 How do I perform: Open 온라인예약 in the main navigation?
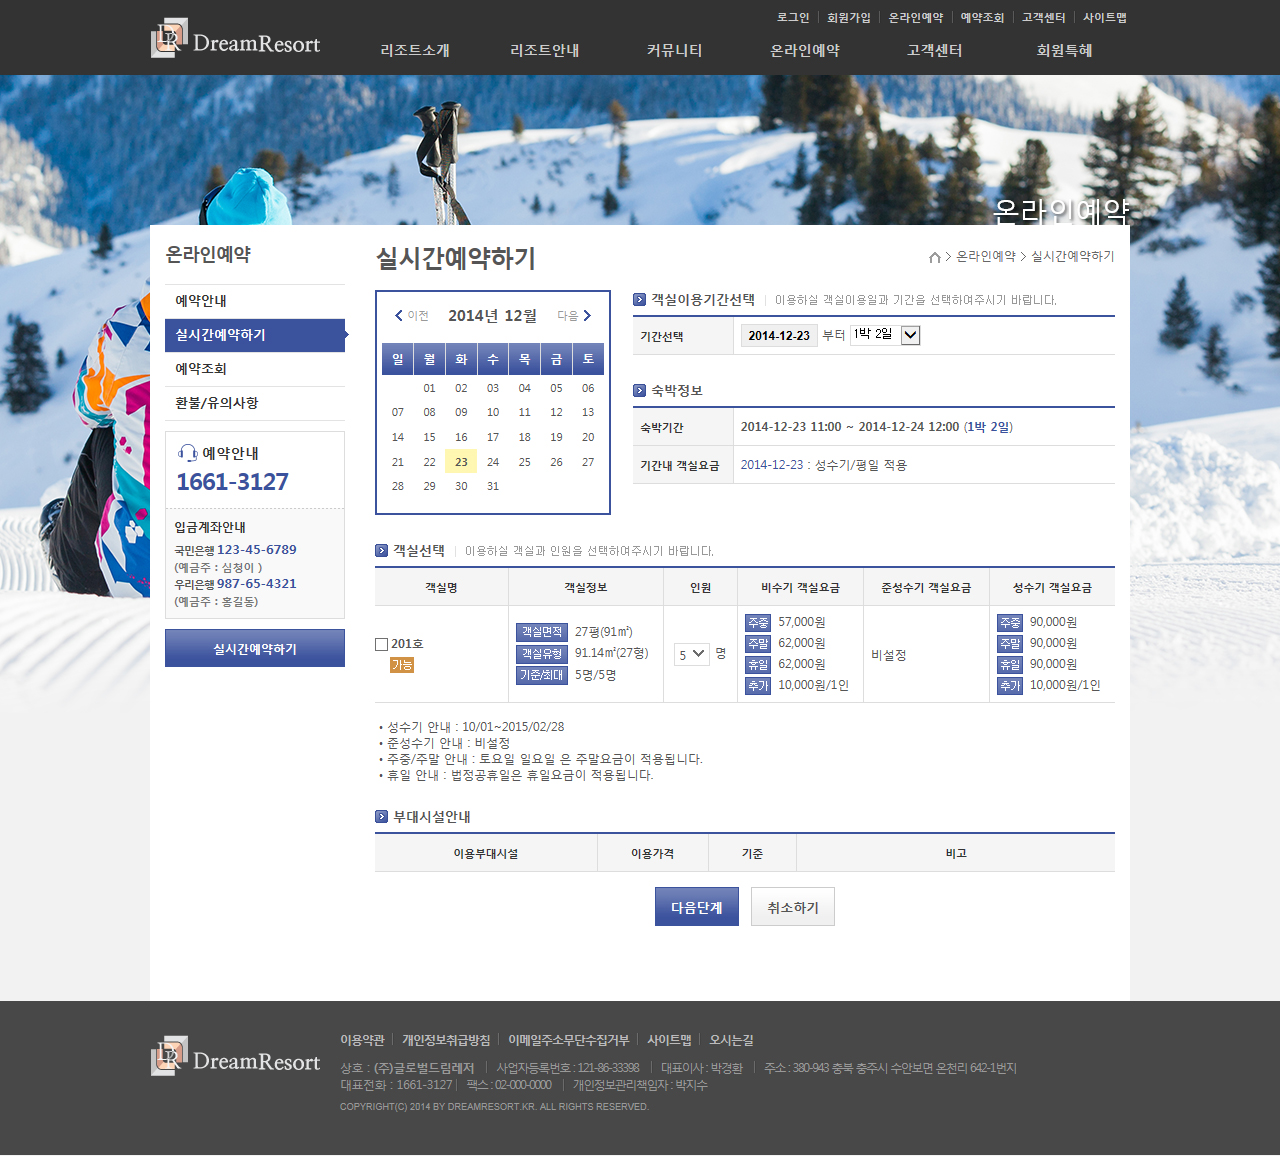click(804, 51)
